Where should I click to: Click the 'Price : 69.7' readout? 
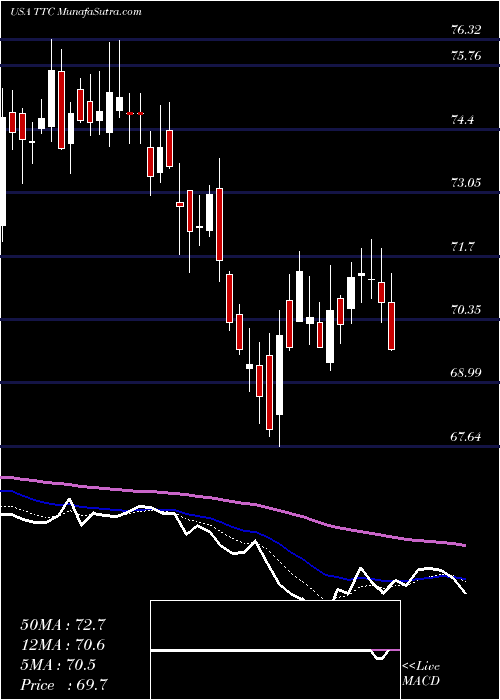tap(63, 685)
